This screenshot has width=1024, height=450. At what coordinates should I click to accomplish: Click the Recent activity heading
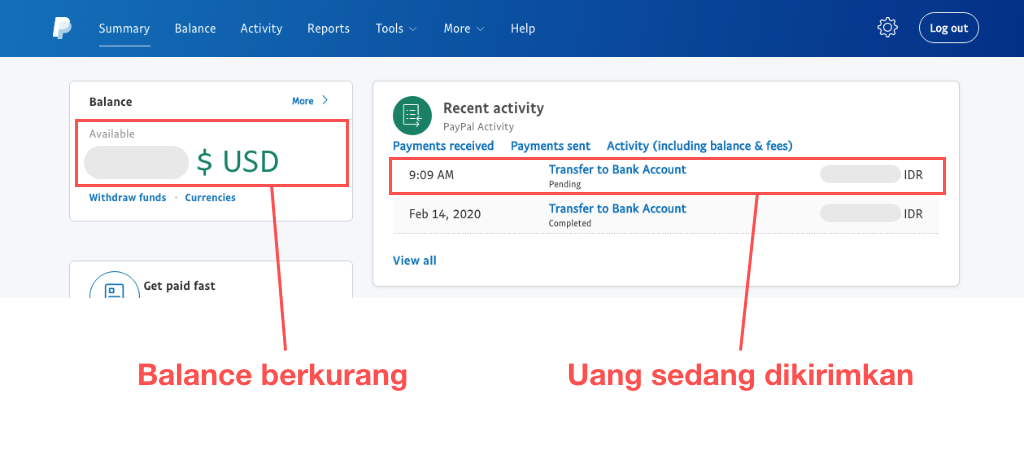coord(493,108)
